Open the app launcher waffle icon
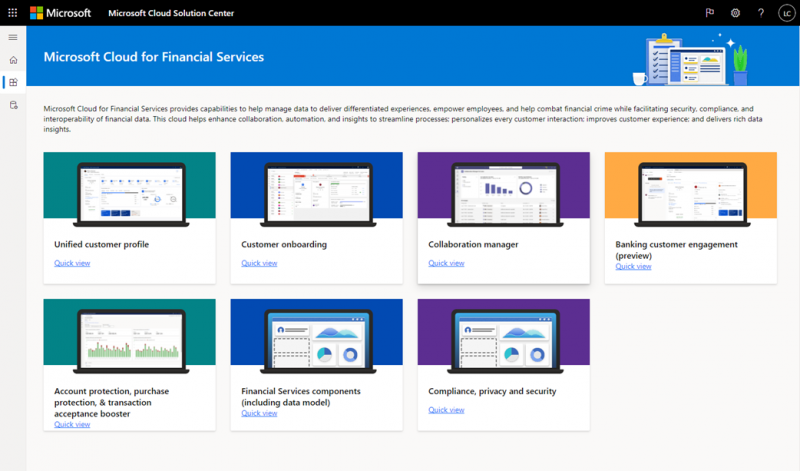This screenshot has width=800, height=471. pos(13,13)
